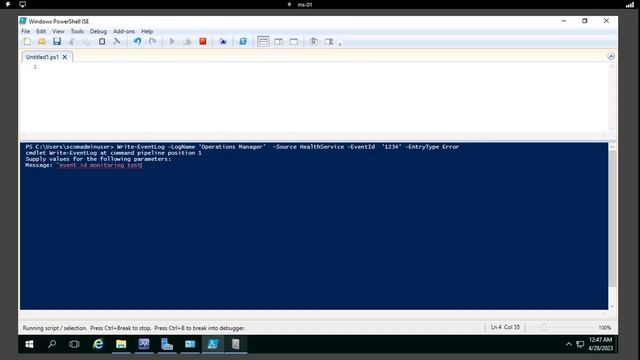
Task: Stop the running operation with the red square
Action: (202, 42)
